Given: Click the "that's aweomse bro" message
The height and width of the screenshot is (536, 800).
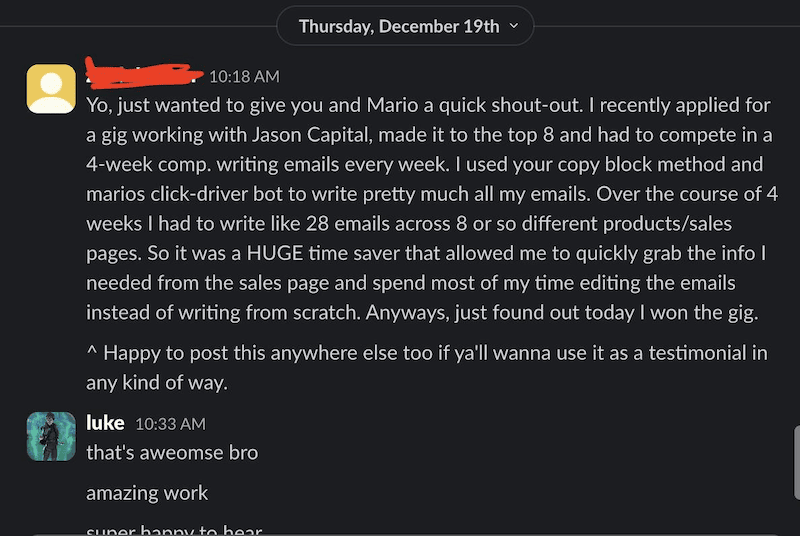Looking at the screenshot, I should (172, 453).
